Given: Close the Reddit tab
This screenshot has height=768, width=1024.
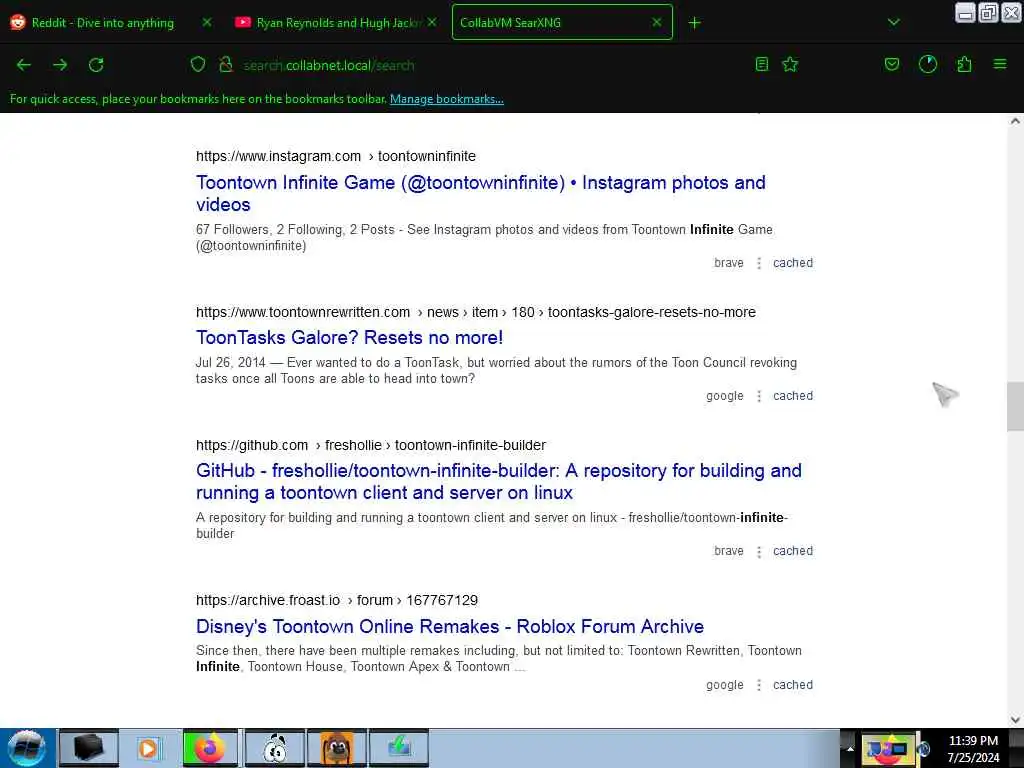Looking at the screenshot, I should 207,22.
